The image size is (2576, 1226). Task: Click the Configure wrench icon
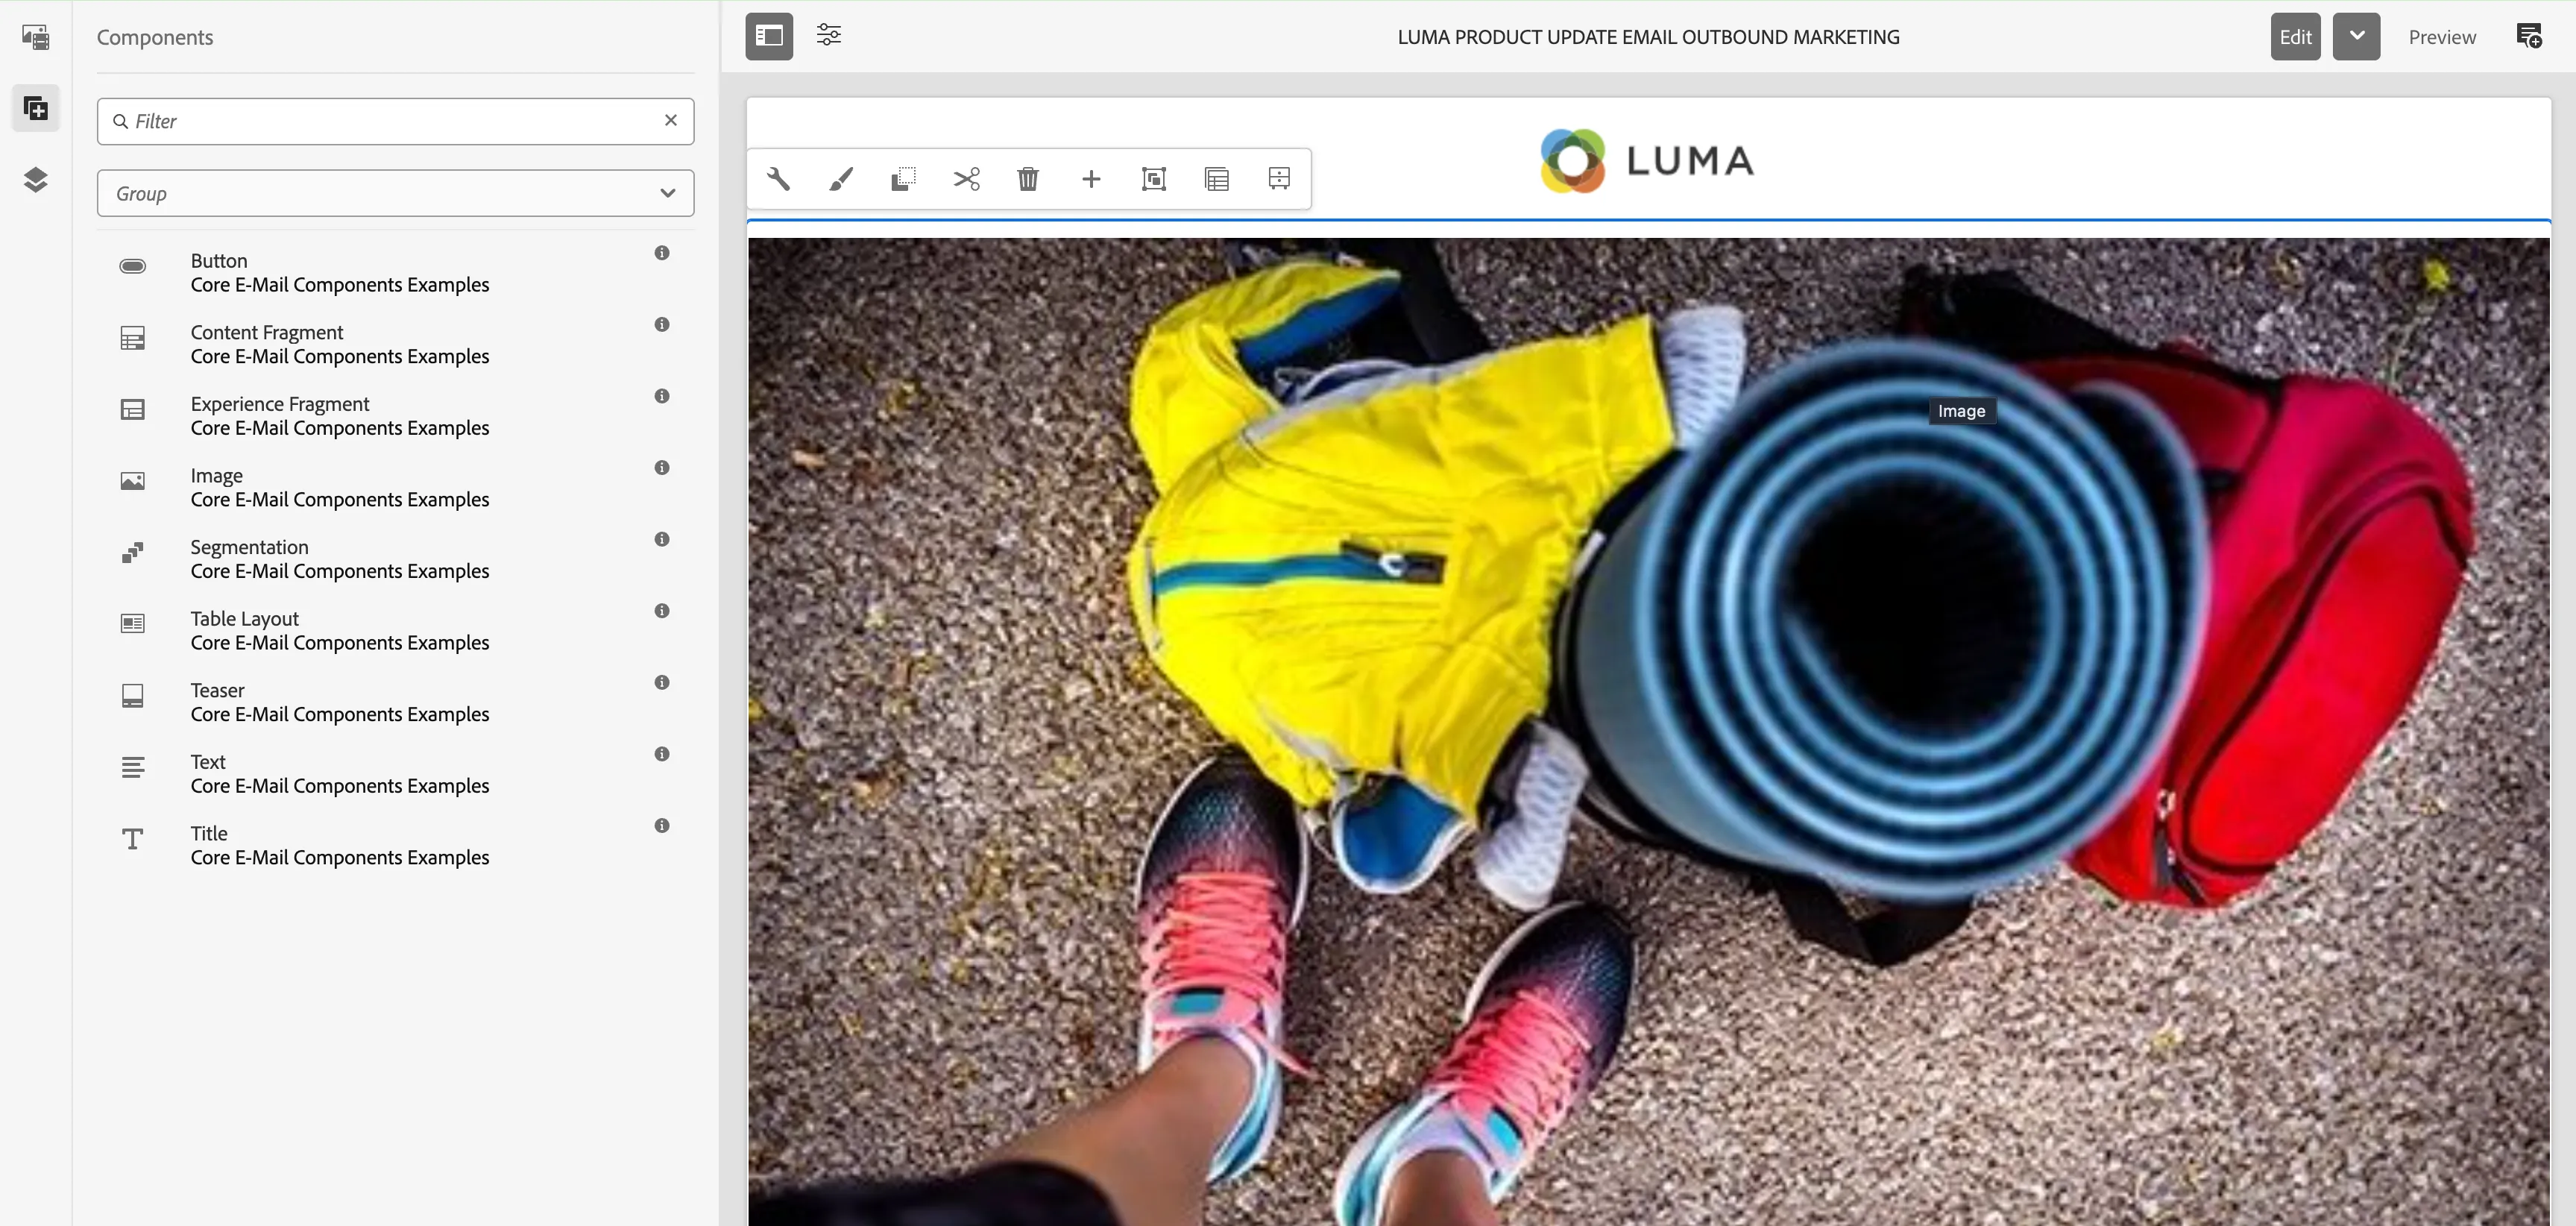pyautogui.click(x=779, y=179)
